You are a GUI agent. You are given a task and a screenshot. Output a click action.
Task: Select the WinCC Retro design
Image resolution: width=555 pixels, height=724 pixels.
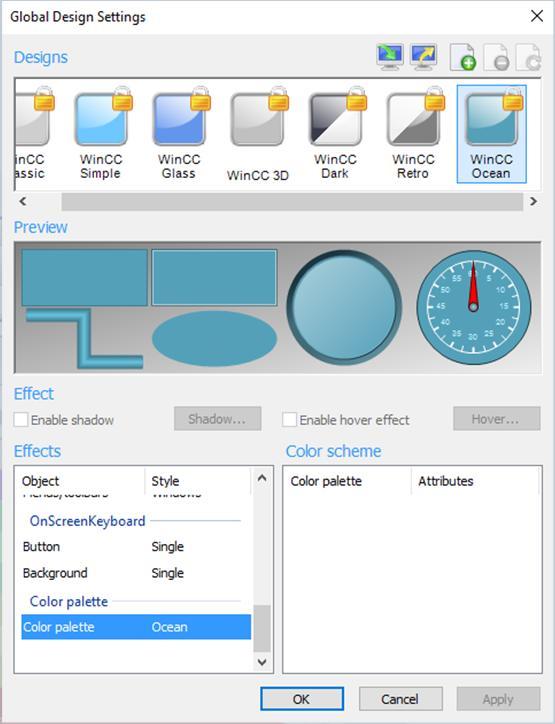click(413, 134)
